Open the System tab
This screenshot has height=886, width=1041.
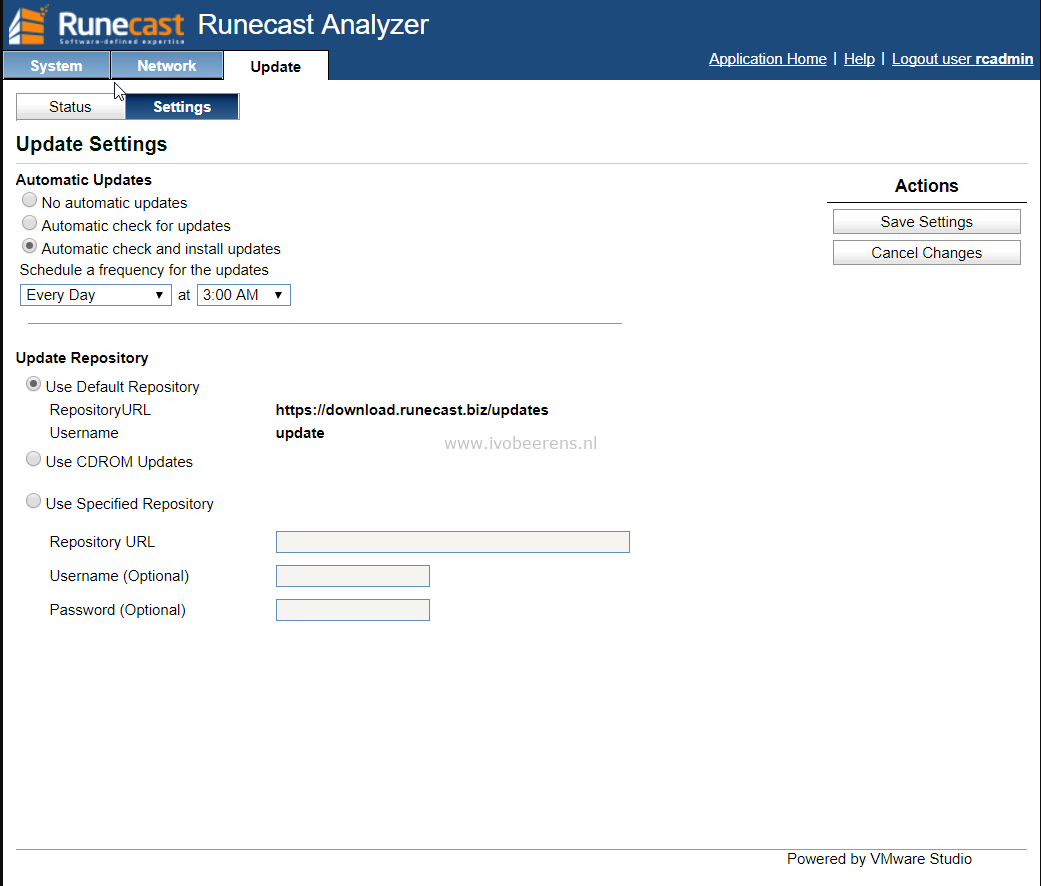56,66
